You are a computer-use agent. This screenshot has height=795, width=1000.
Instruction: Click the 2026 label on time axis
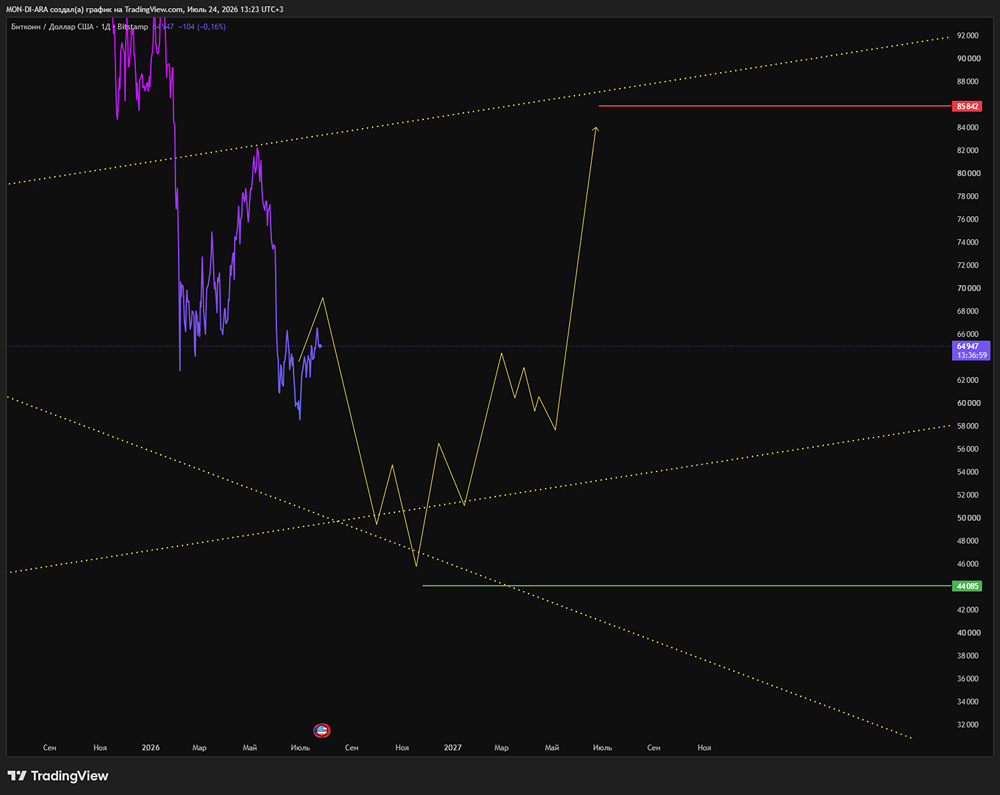click(x=151, y=747)
